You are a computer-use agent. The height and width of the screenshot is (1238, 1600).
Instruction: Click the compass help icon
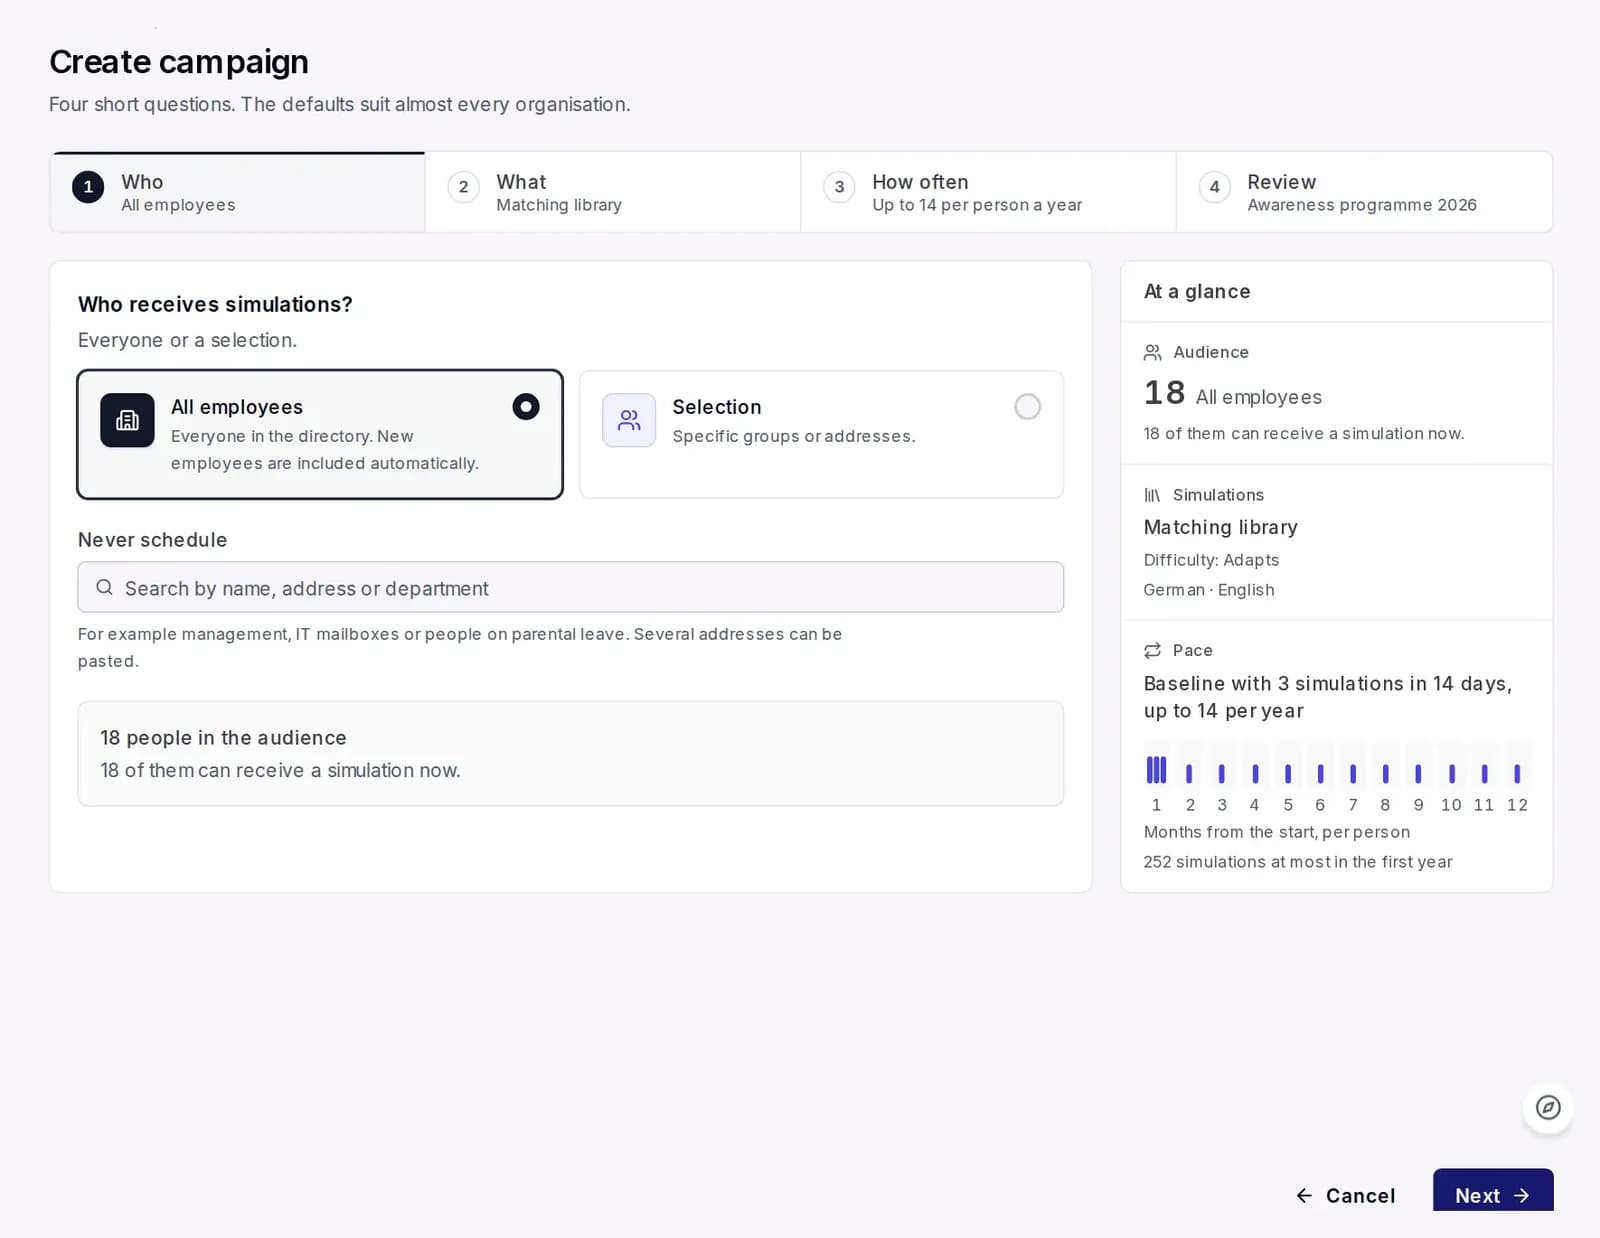click(x=1548, y=1108)
